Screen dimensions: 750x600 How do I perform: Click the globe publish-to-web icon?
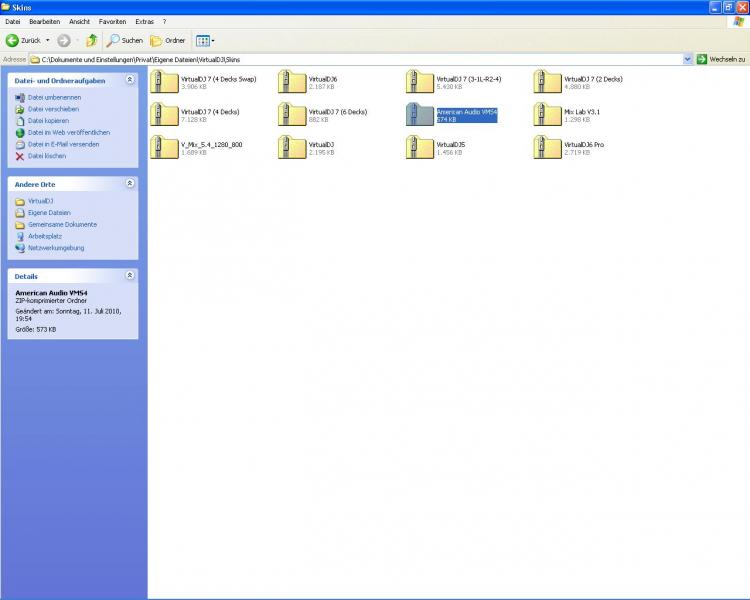(20, 133)
